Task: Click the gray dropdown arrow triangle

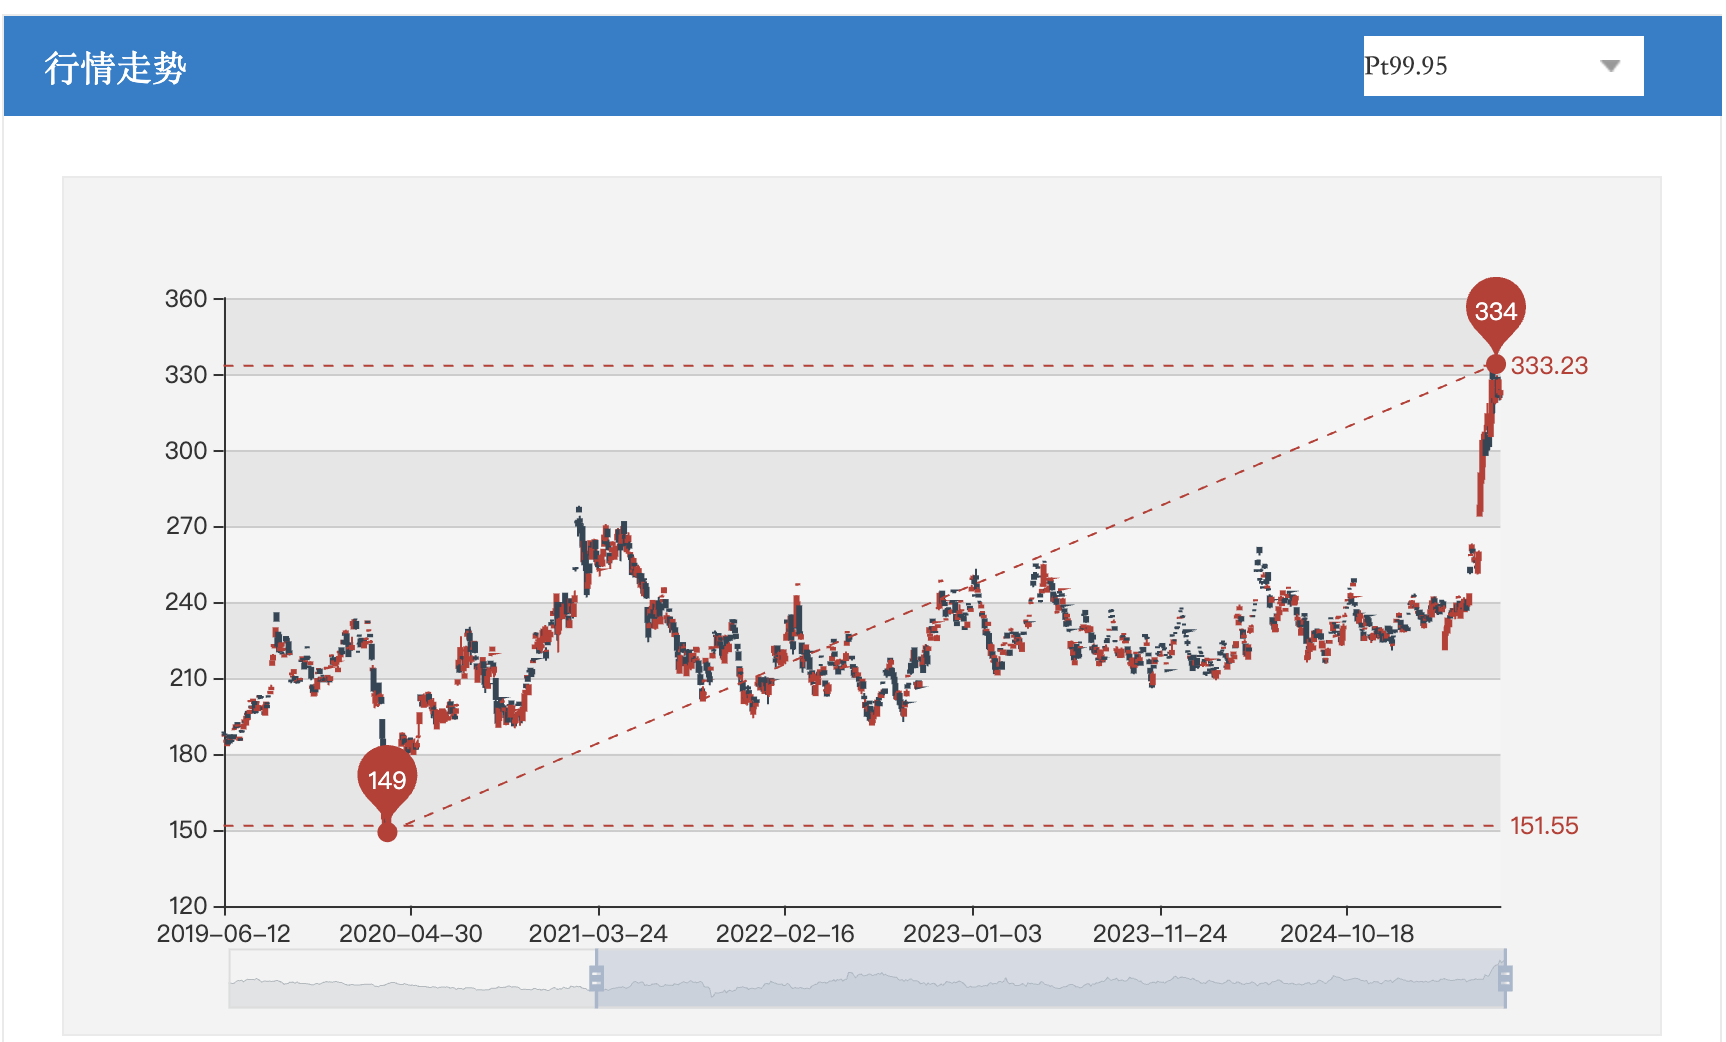Action: tap(1609, 66)
